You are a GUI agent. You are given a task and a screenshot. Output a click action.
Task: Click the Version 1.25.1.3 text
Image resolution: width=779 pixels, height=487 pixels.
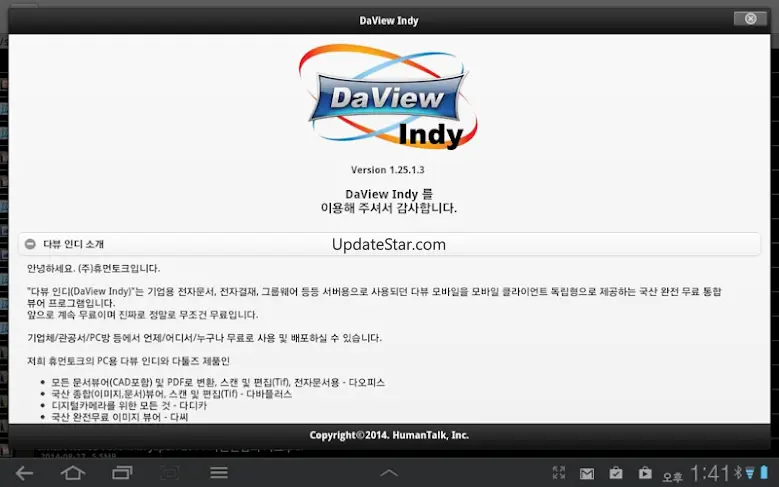[389, 170]
